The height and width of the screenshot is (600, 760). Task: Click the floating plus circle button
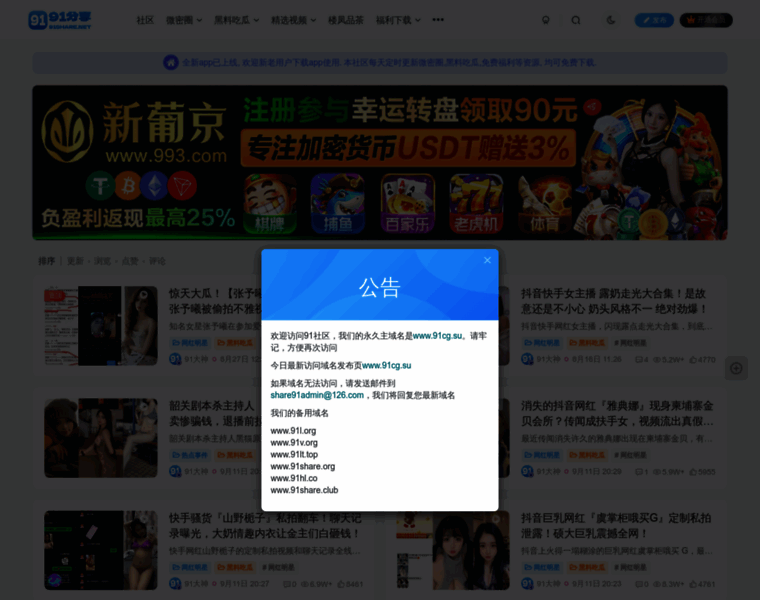click(736, 368)
